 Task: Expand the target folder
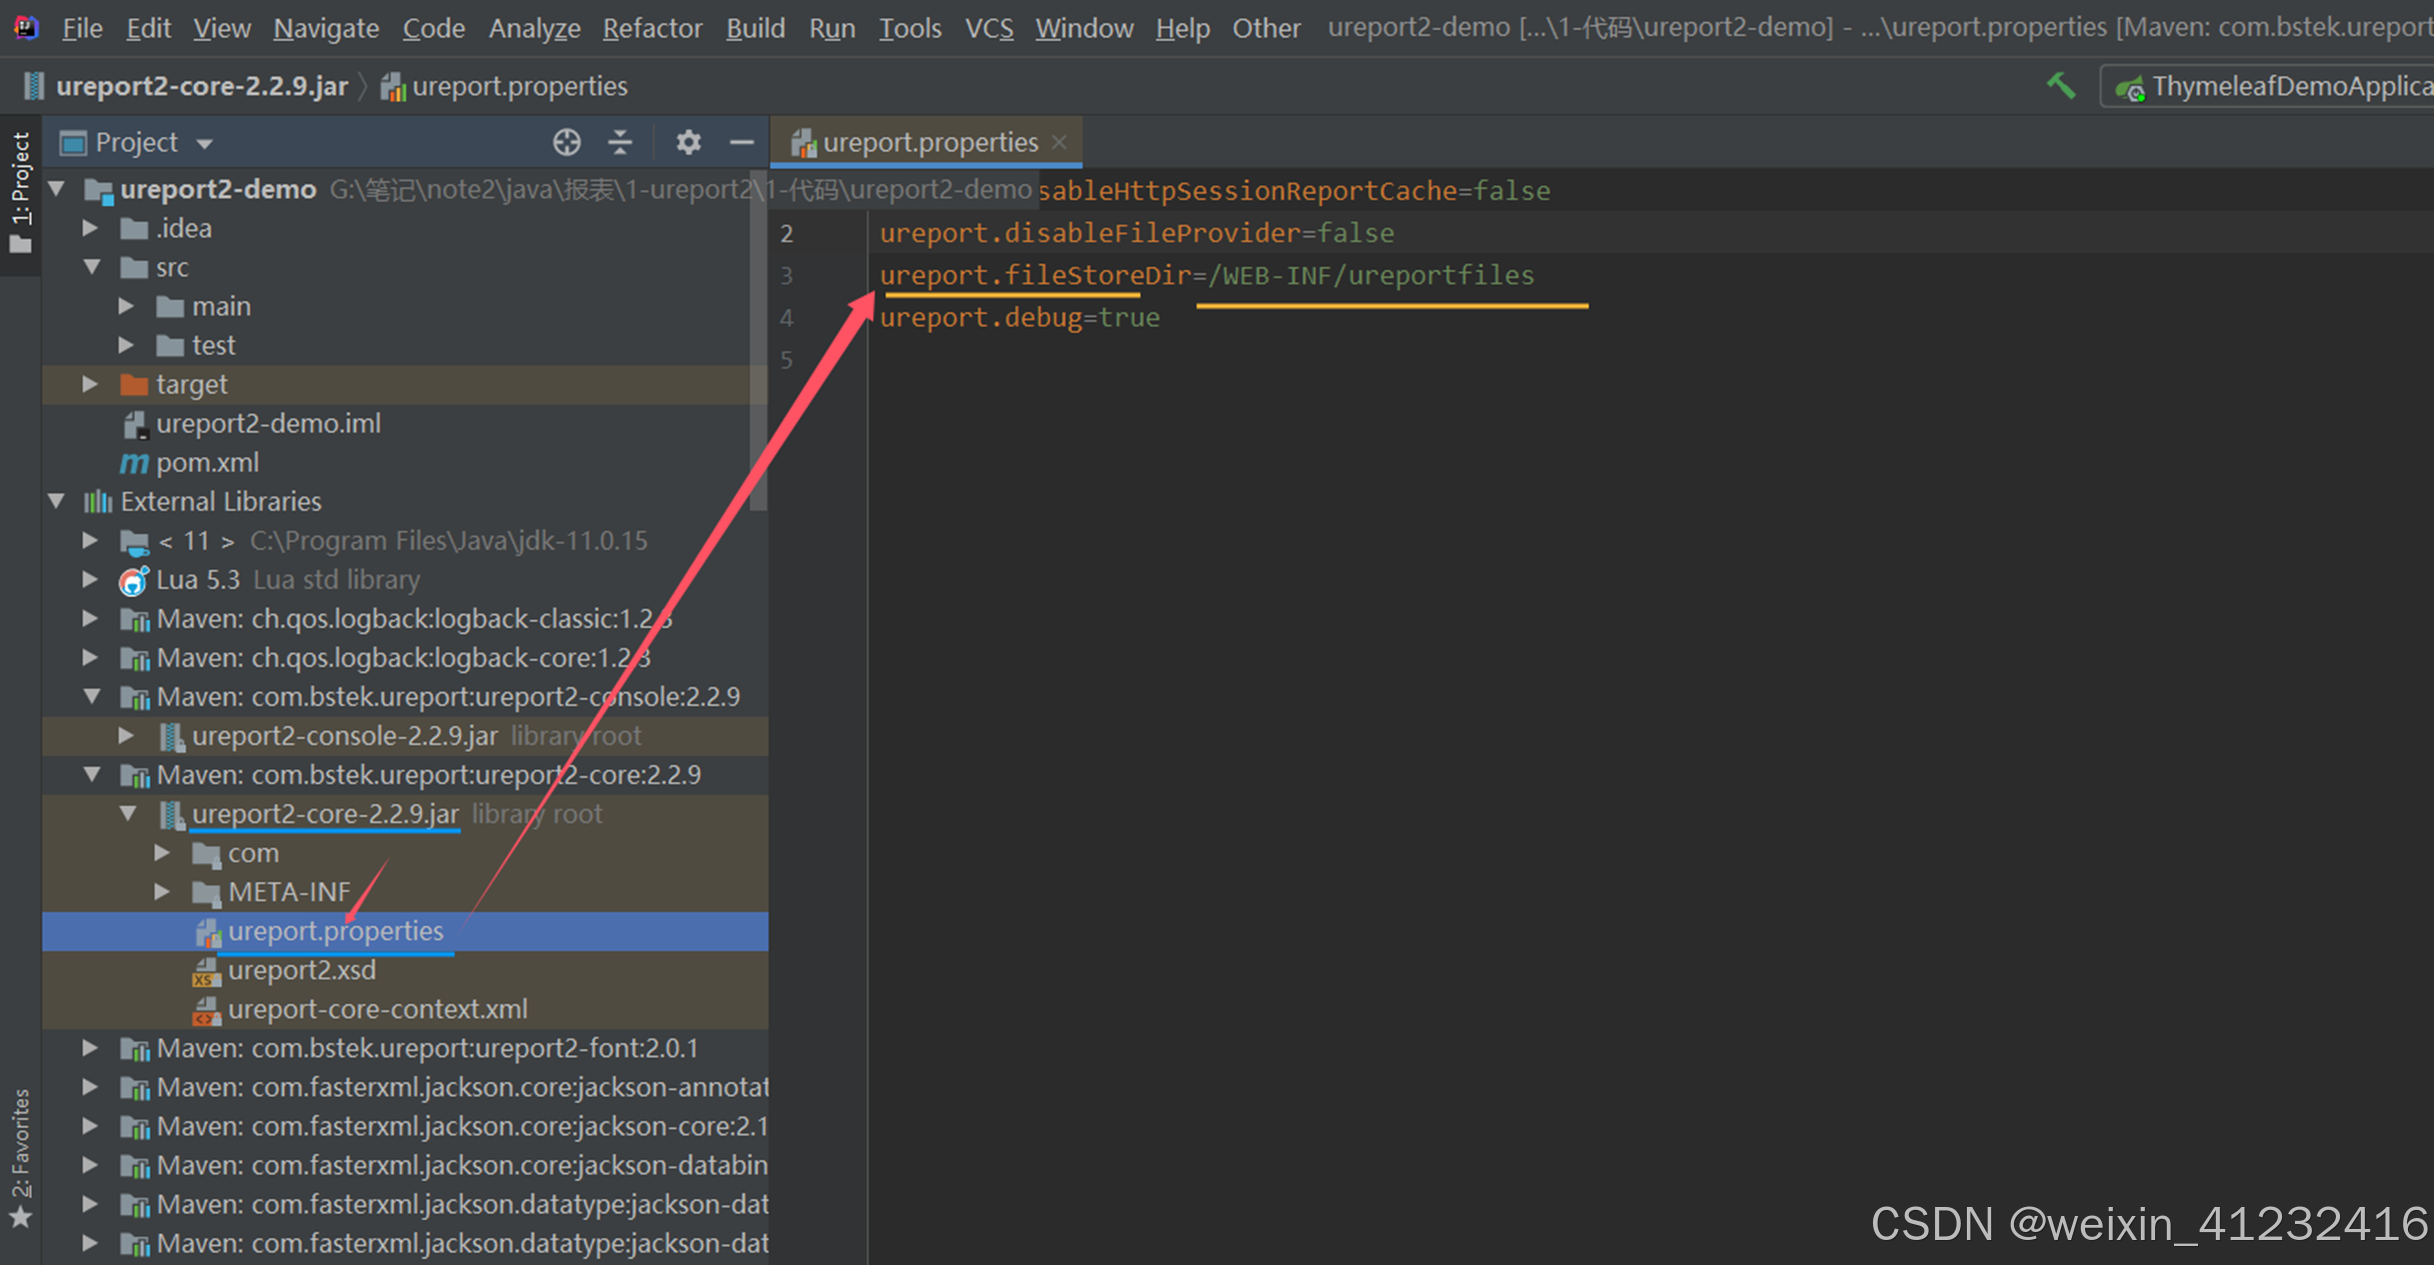[x=90, y=384]
